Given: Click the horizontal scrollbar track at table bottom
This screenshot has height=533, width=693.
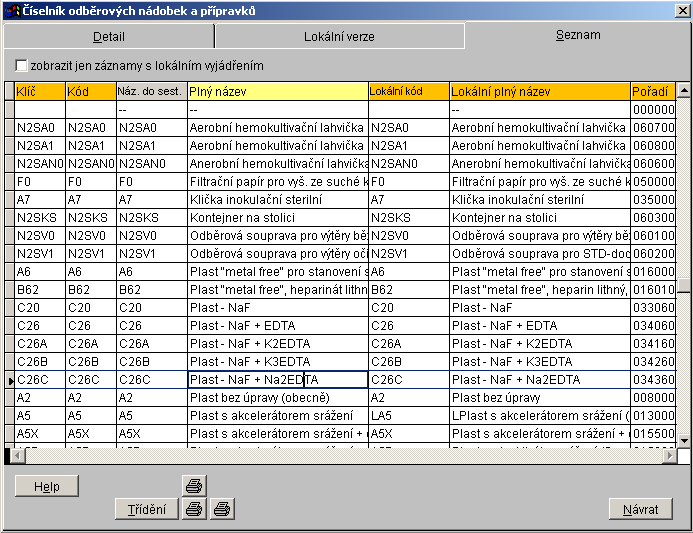Looking at the screenshot, I should [340, 456].
